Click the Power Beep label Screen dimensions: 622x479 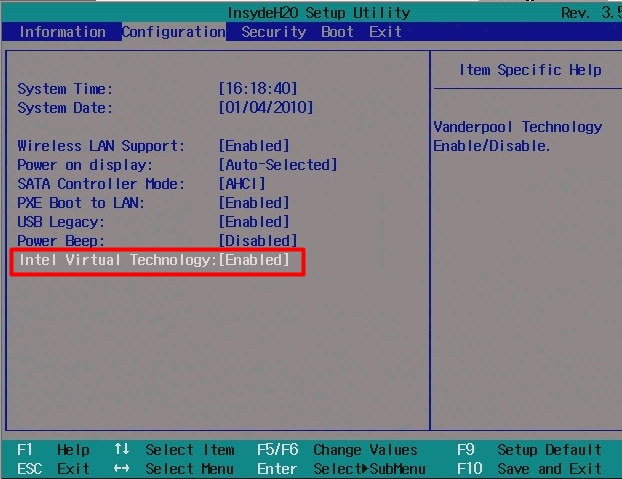pos(61,241)
